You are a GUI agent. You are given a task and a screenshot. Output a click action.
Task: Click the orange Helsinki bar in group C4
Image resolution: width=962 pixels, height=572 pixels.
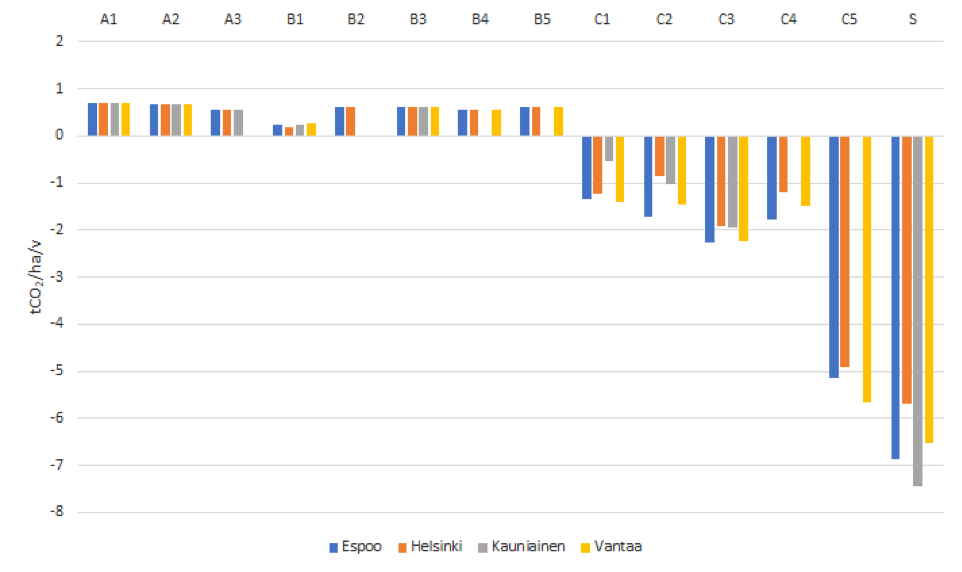[783, 163]
